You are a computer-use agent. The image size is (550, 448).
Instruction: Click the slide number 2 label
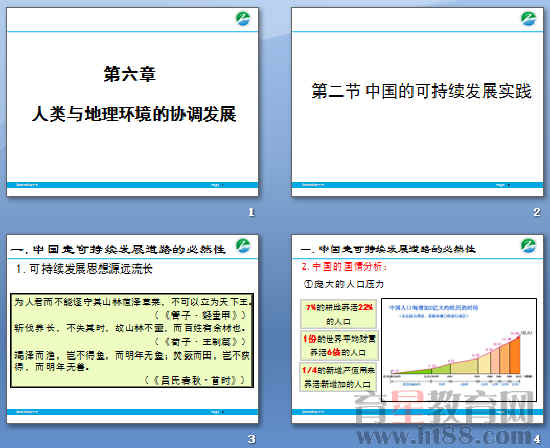[x=537, y=212]
